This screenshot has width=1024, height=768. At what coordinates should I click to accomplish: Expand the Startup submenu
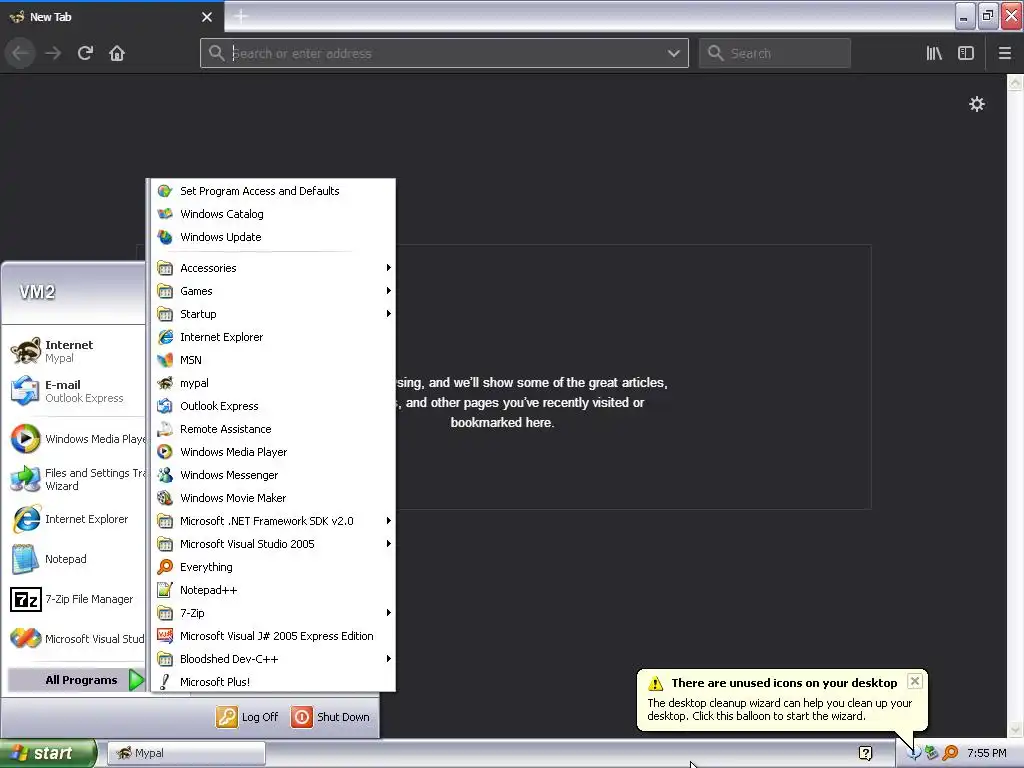273,314
